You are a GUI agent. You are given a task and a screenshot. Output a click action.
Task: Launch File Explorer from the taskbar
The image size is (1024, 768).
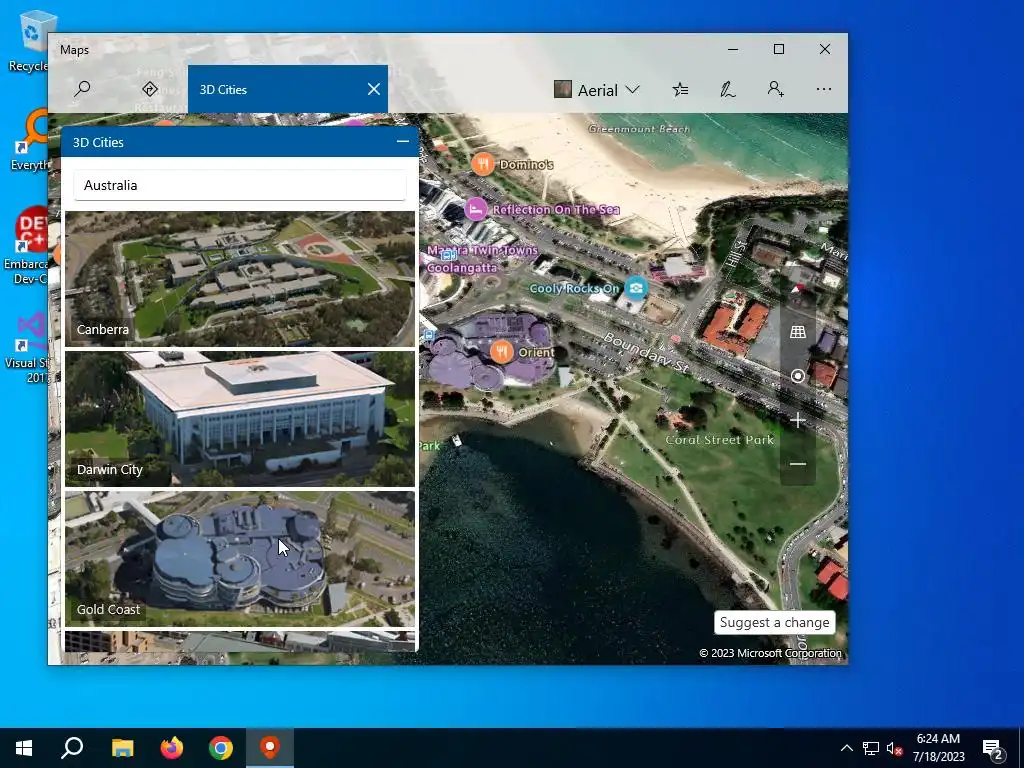click(123, 748)
